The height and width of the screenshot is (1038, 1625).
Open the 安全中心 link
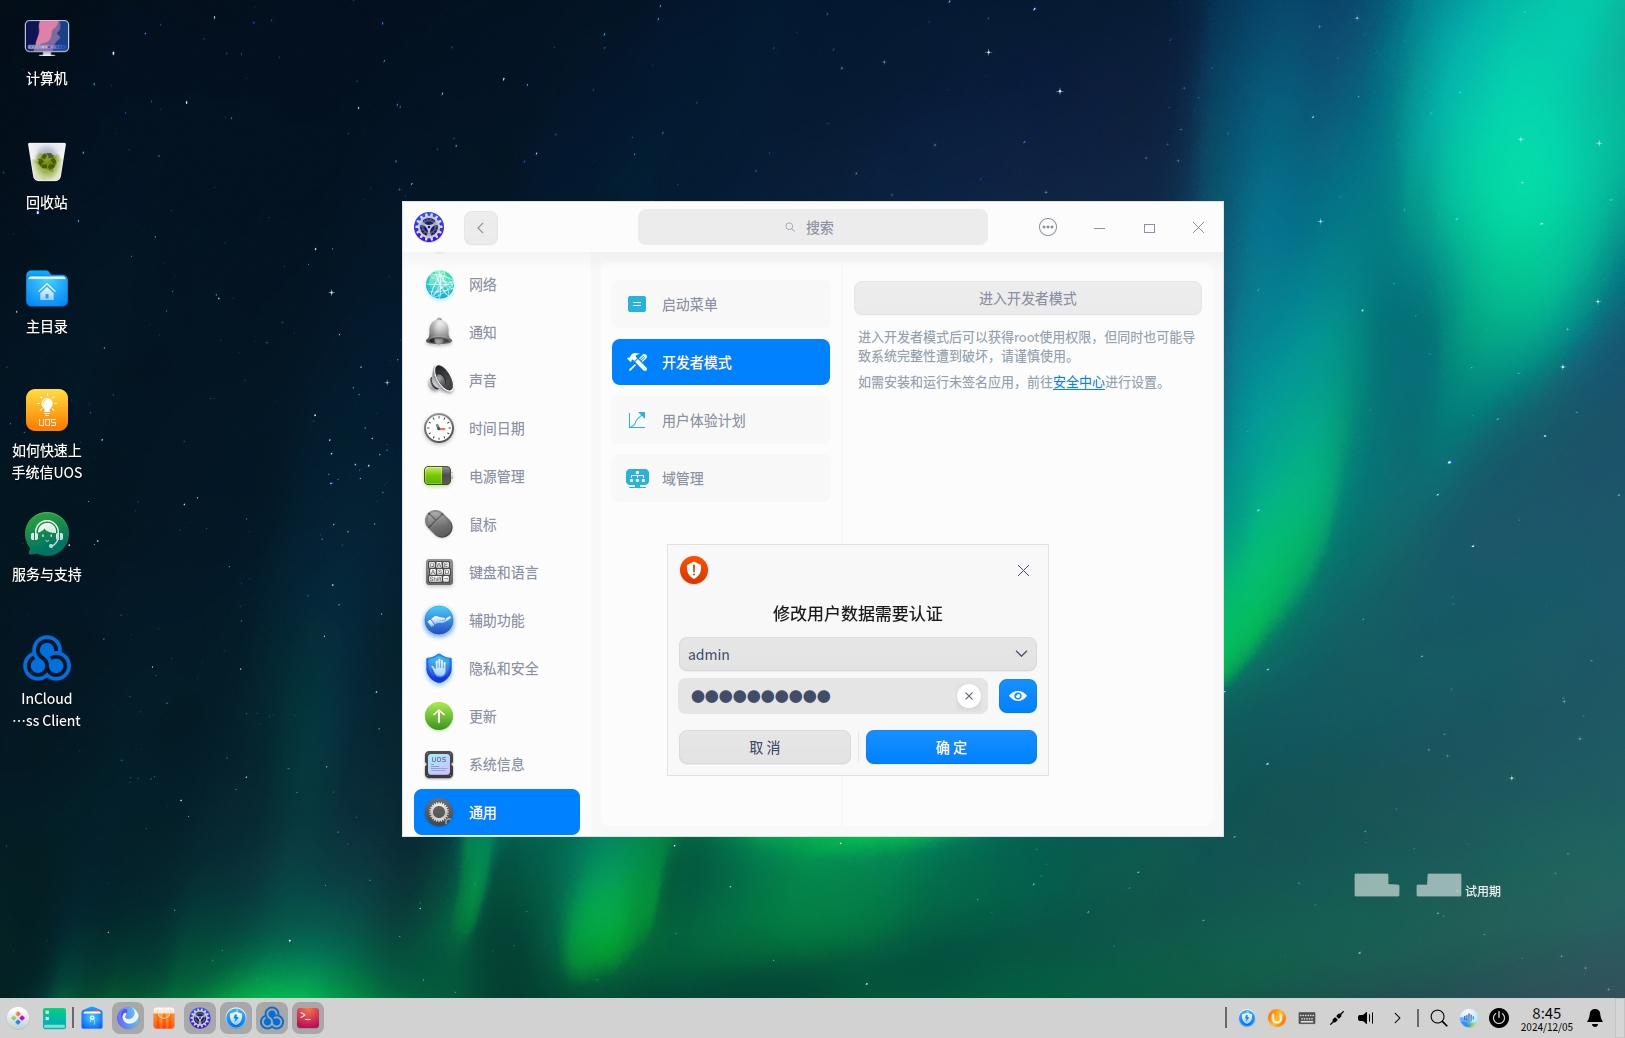[x=1078, y=382]
